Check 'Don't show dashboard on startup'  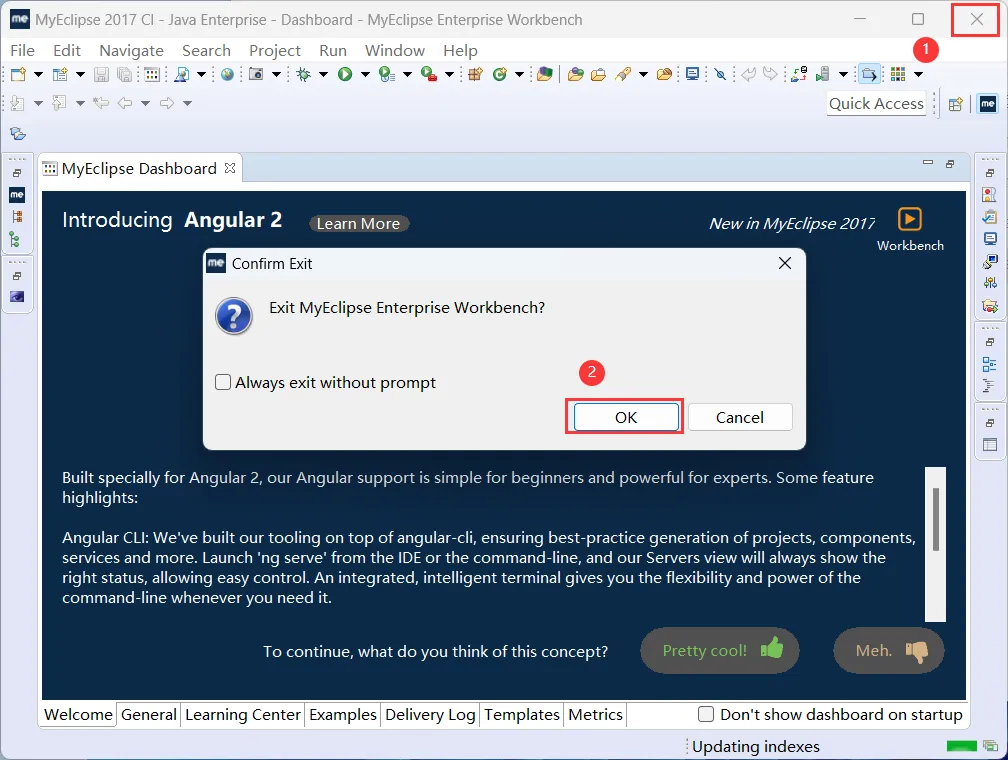pos(706,714)
